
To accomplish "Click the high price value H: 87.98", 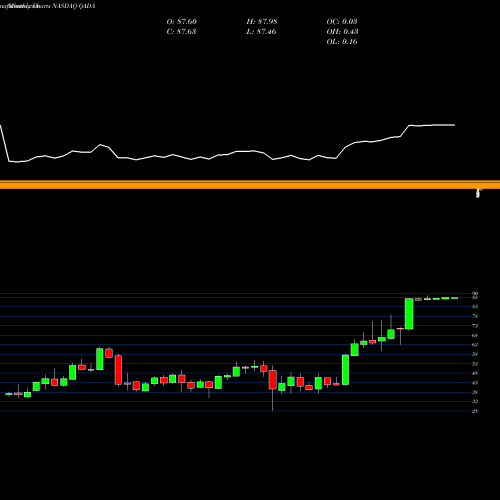I will tap(262, 21).
